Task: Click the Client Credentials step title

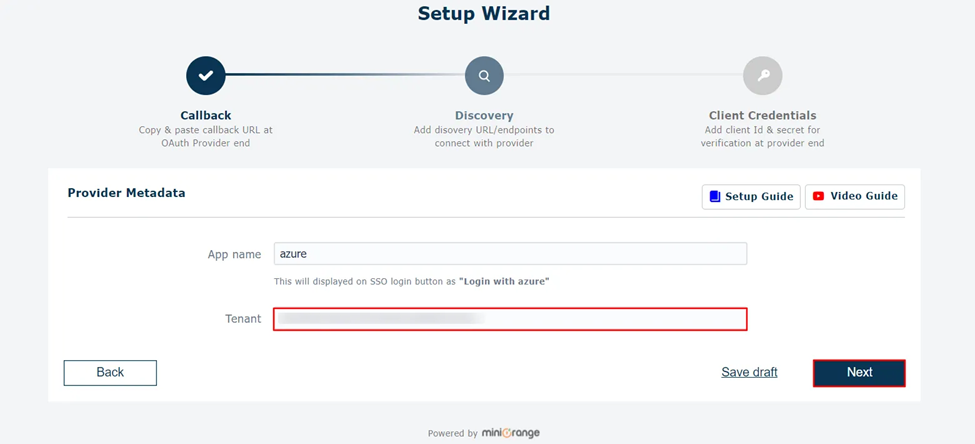Action: click(x=762, y=116)
